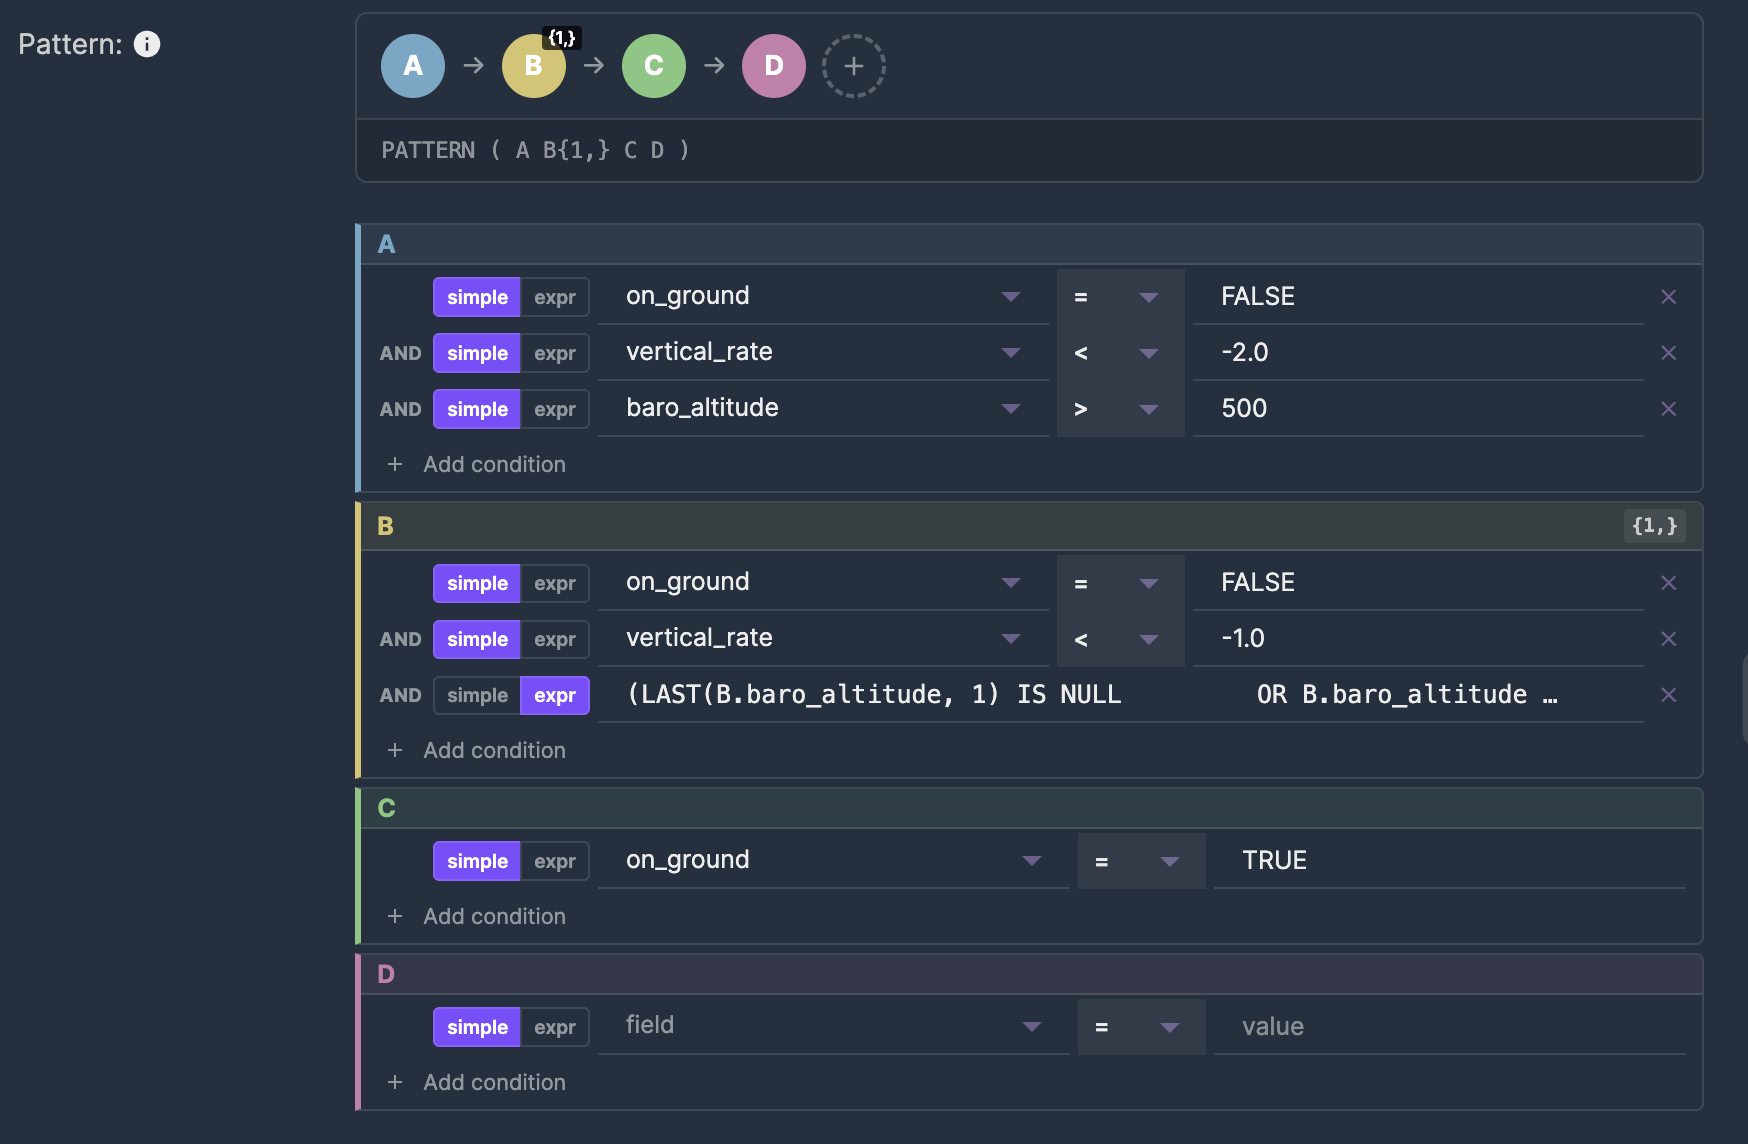Image resolution: width=1748 pixels, height=1144 pixels.
Task: Open operator dropdown for A on_ground equals
Action: (x=1121, y=297)
